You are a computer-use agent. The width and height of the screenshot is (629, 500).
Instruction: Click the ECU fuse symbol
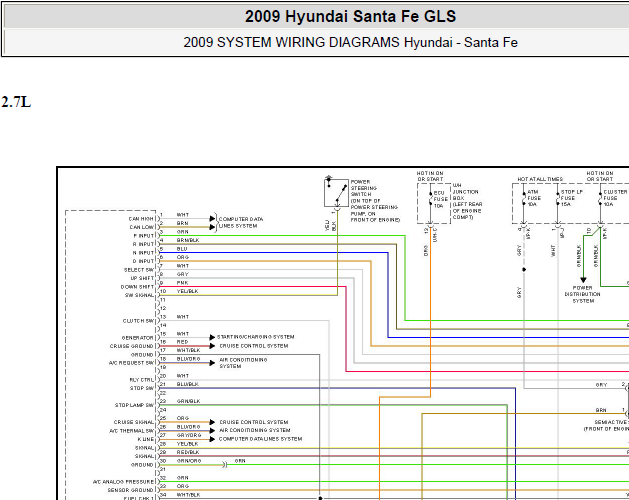tap(430, 199)
